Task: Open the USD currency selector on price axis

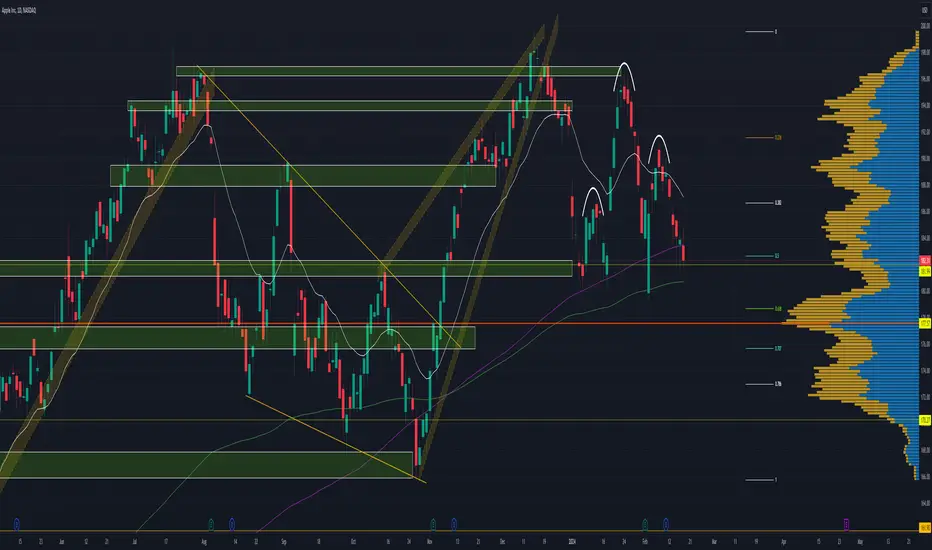Action: (925, 10)
